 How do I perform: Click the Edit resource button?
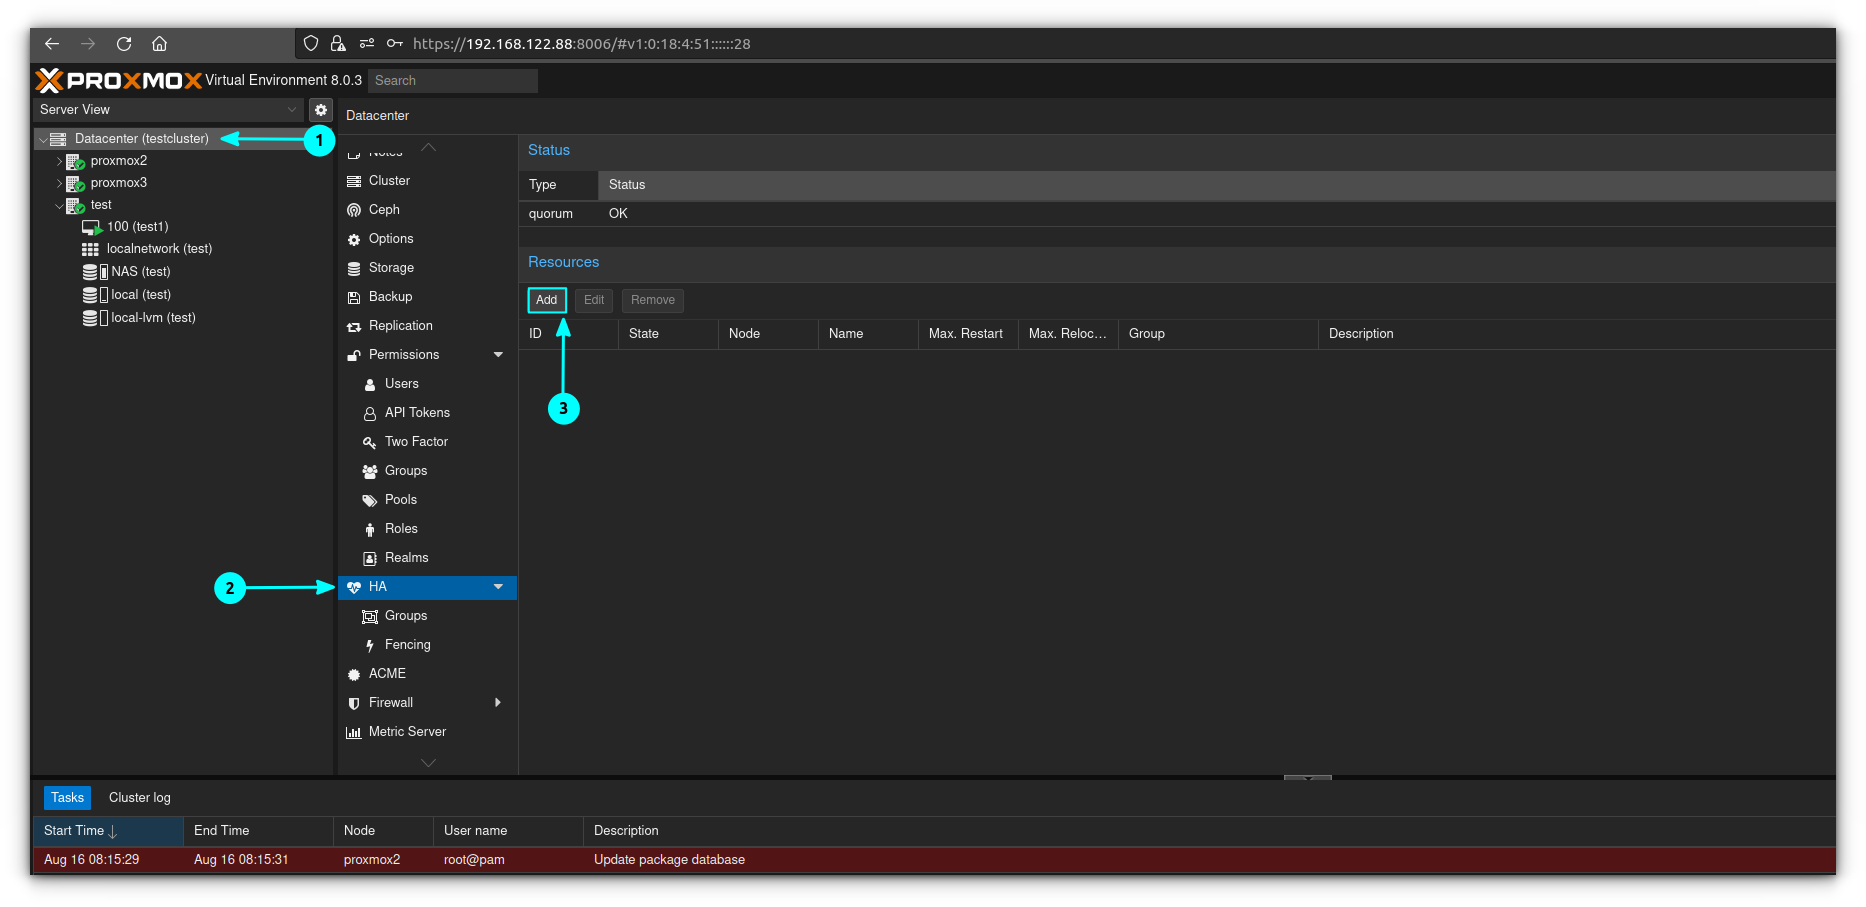[594, 300]
